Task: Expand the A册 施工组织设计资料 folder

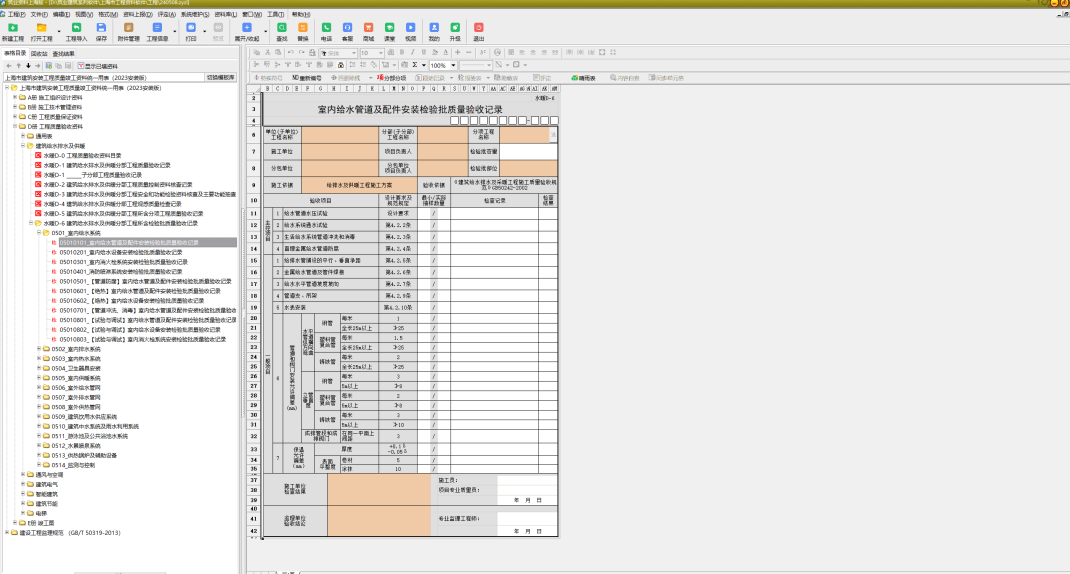Action: click(15, 98)
